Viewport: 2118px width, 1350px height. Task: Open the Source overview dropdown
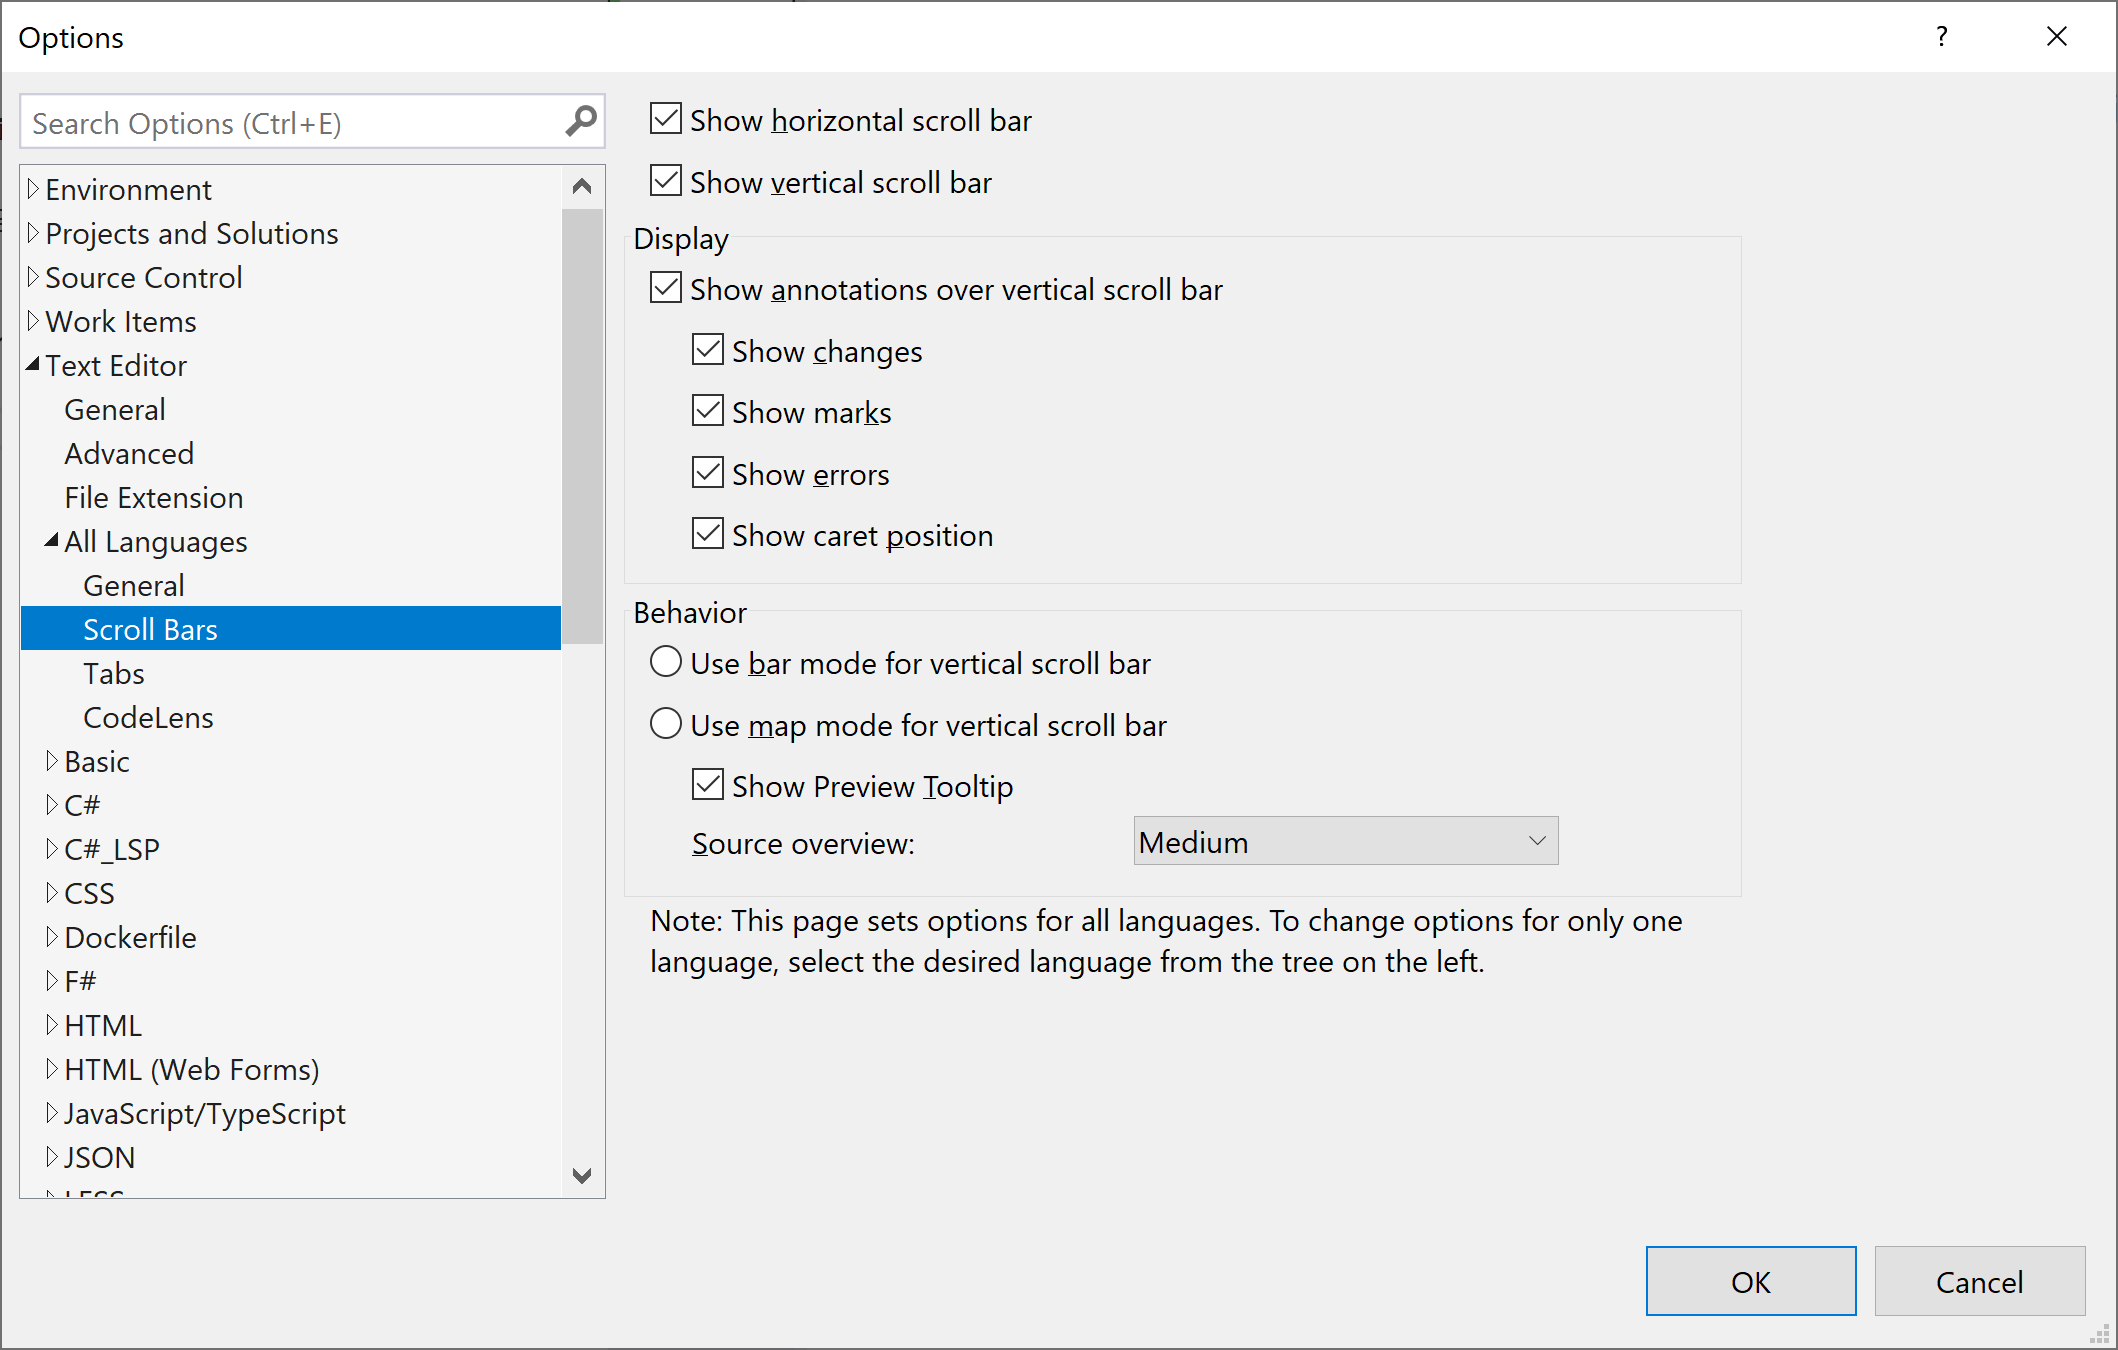[1345, 841]
